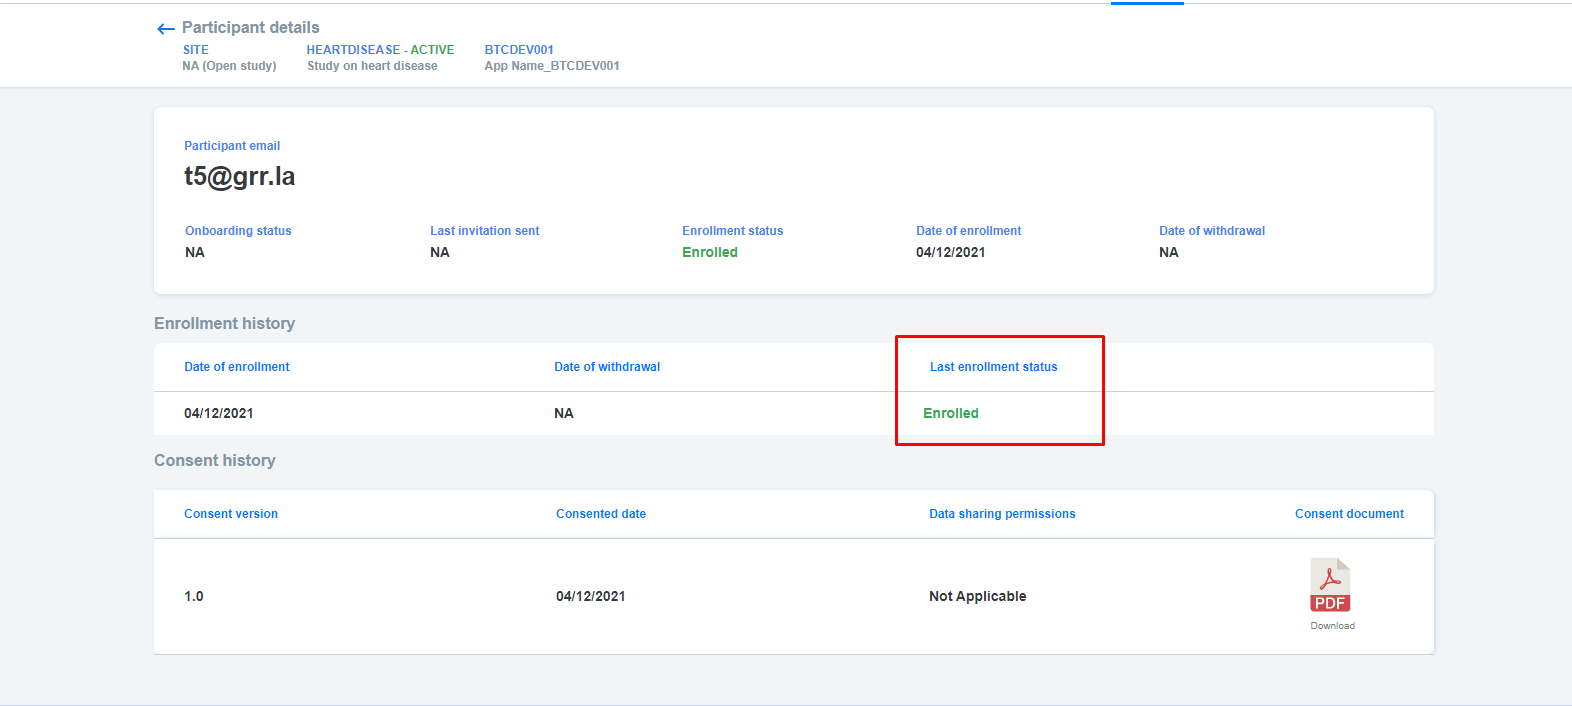Screen dimensions: 1572x706
Task: Click the Participant email label
Action: [232, 146]
